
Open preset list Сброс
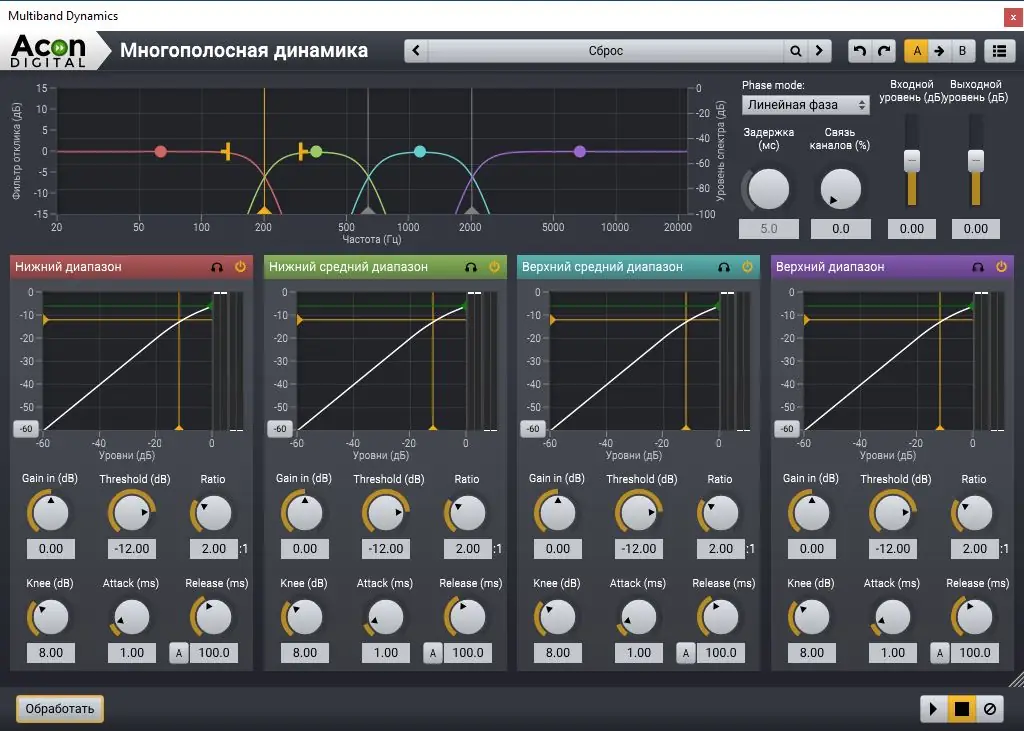tap(605, 51)
